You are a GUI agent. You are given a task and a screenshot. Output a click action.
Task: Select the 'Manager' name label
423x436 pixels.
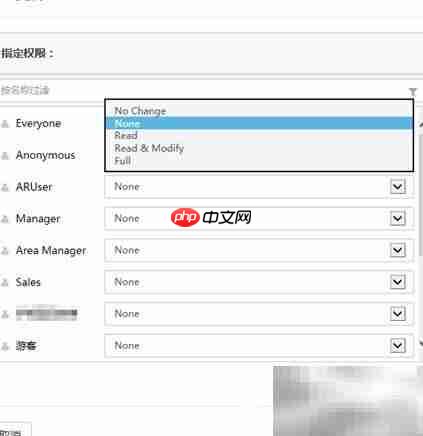38,219
